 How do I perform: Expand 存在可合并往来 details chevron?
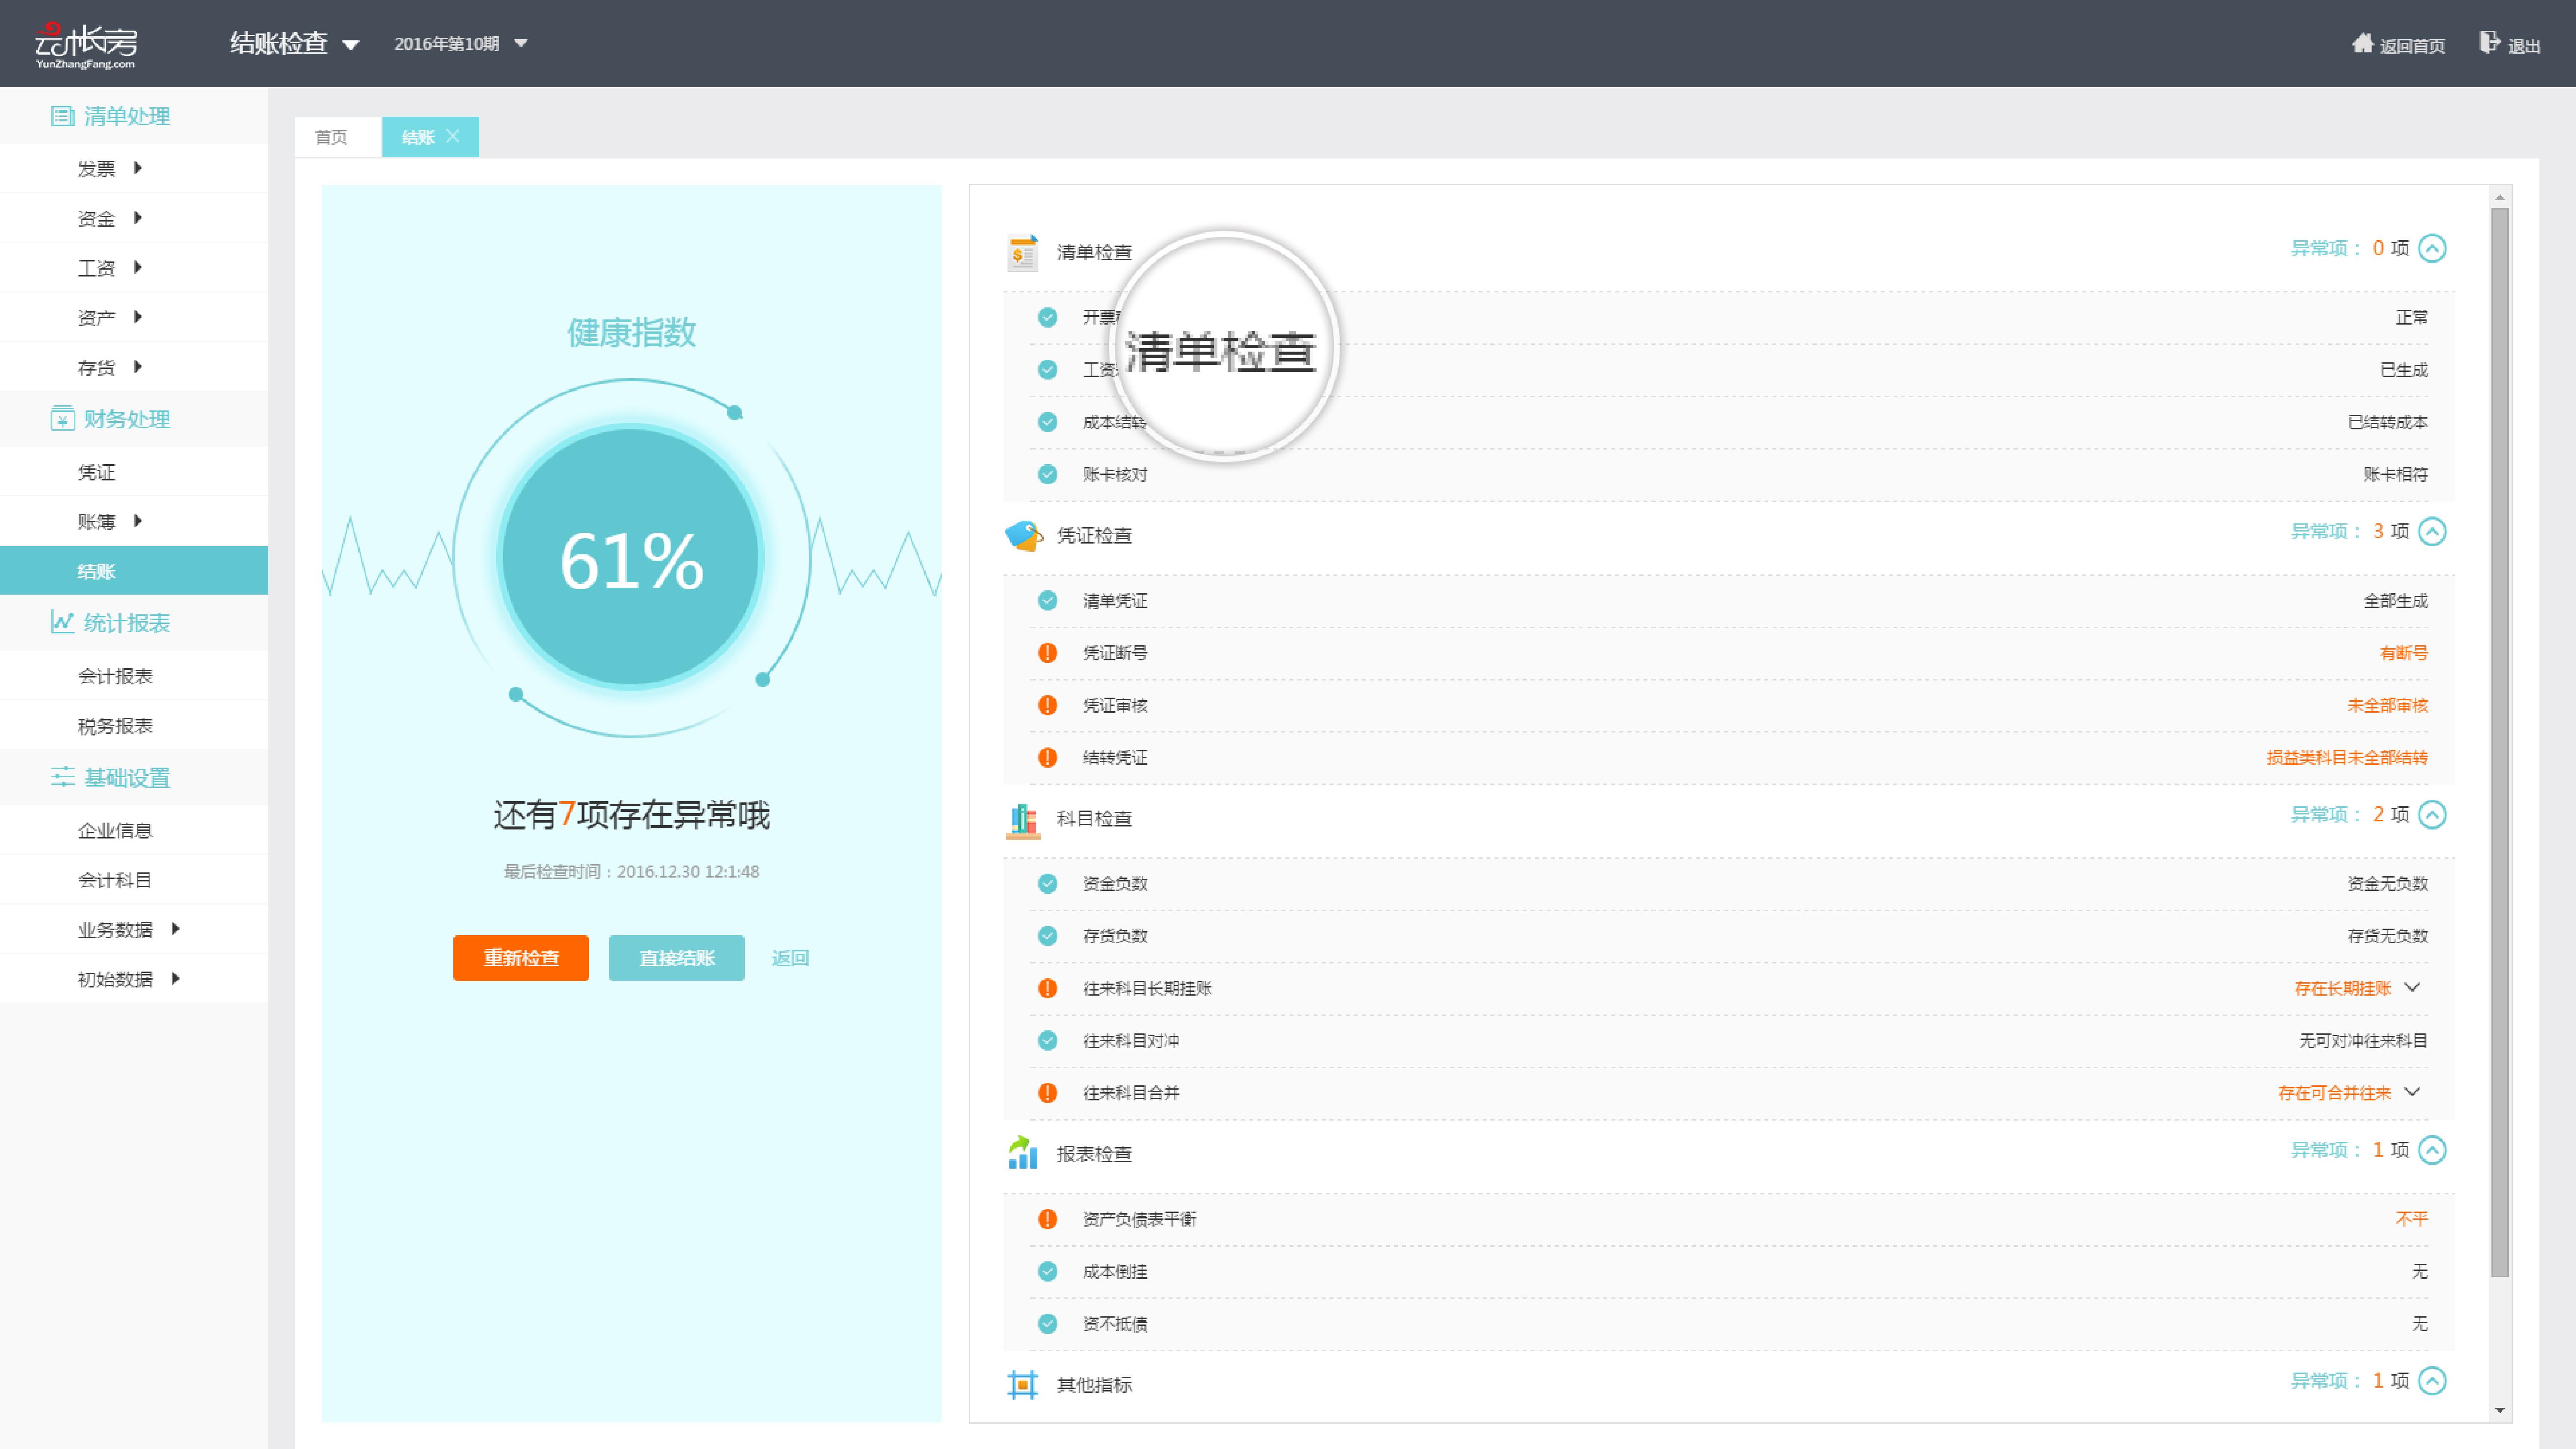pos(2413,1092)
